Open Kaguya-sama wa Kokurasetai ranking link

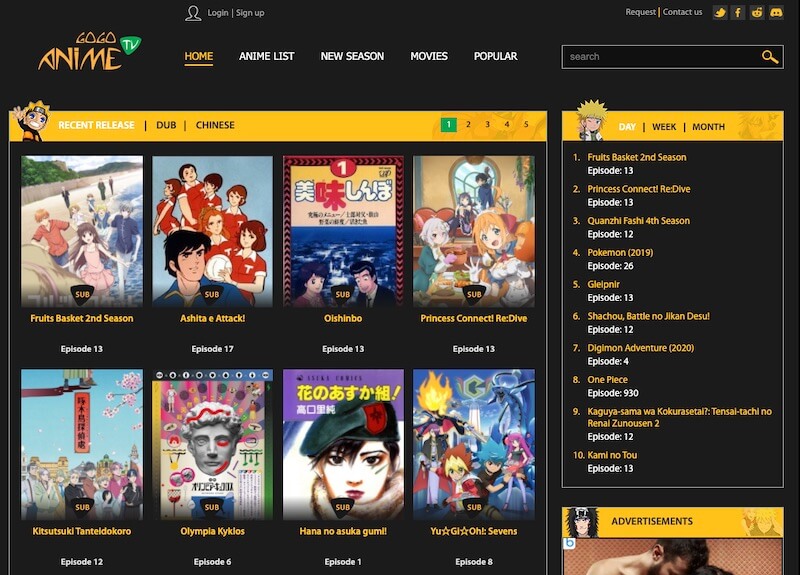[680, 417]
